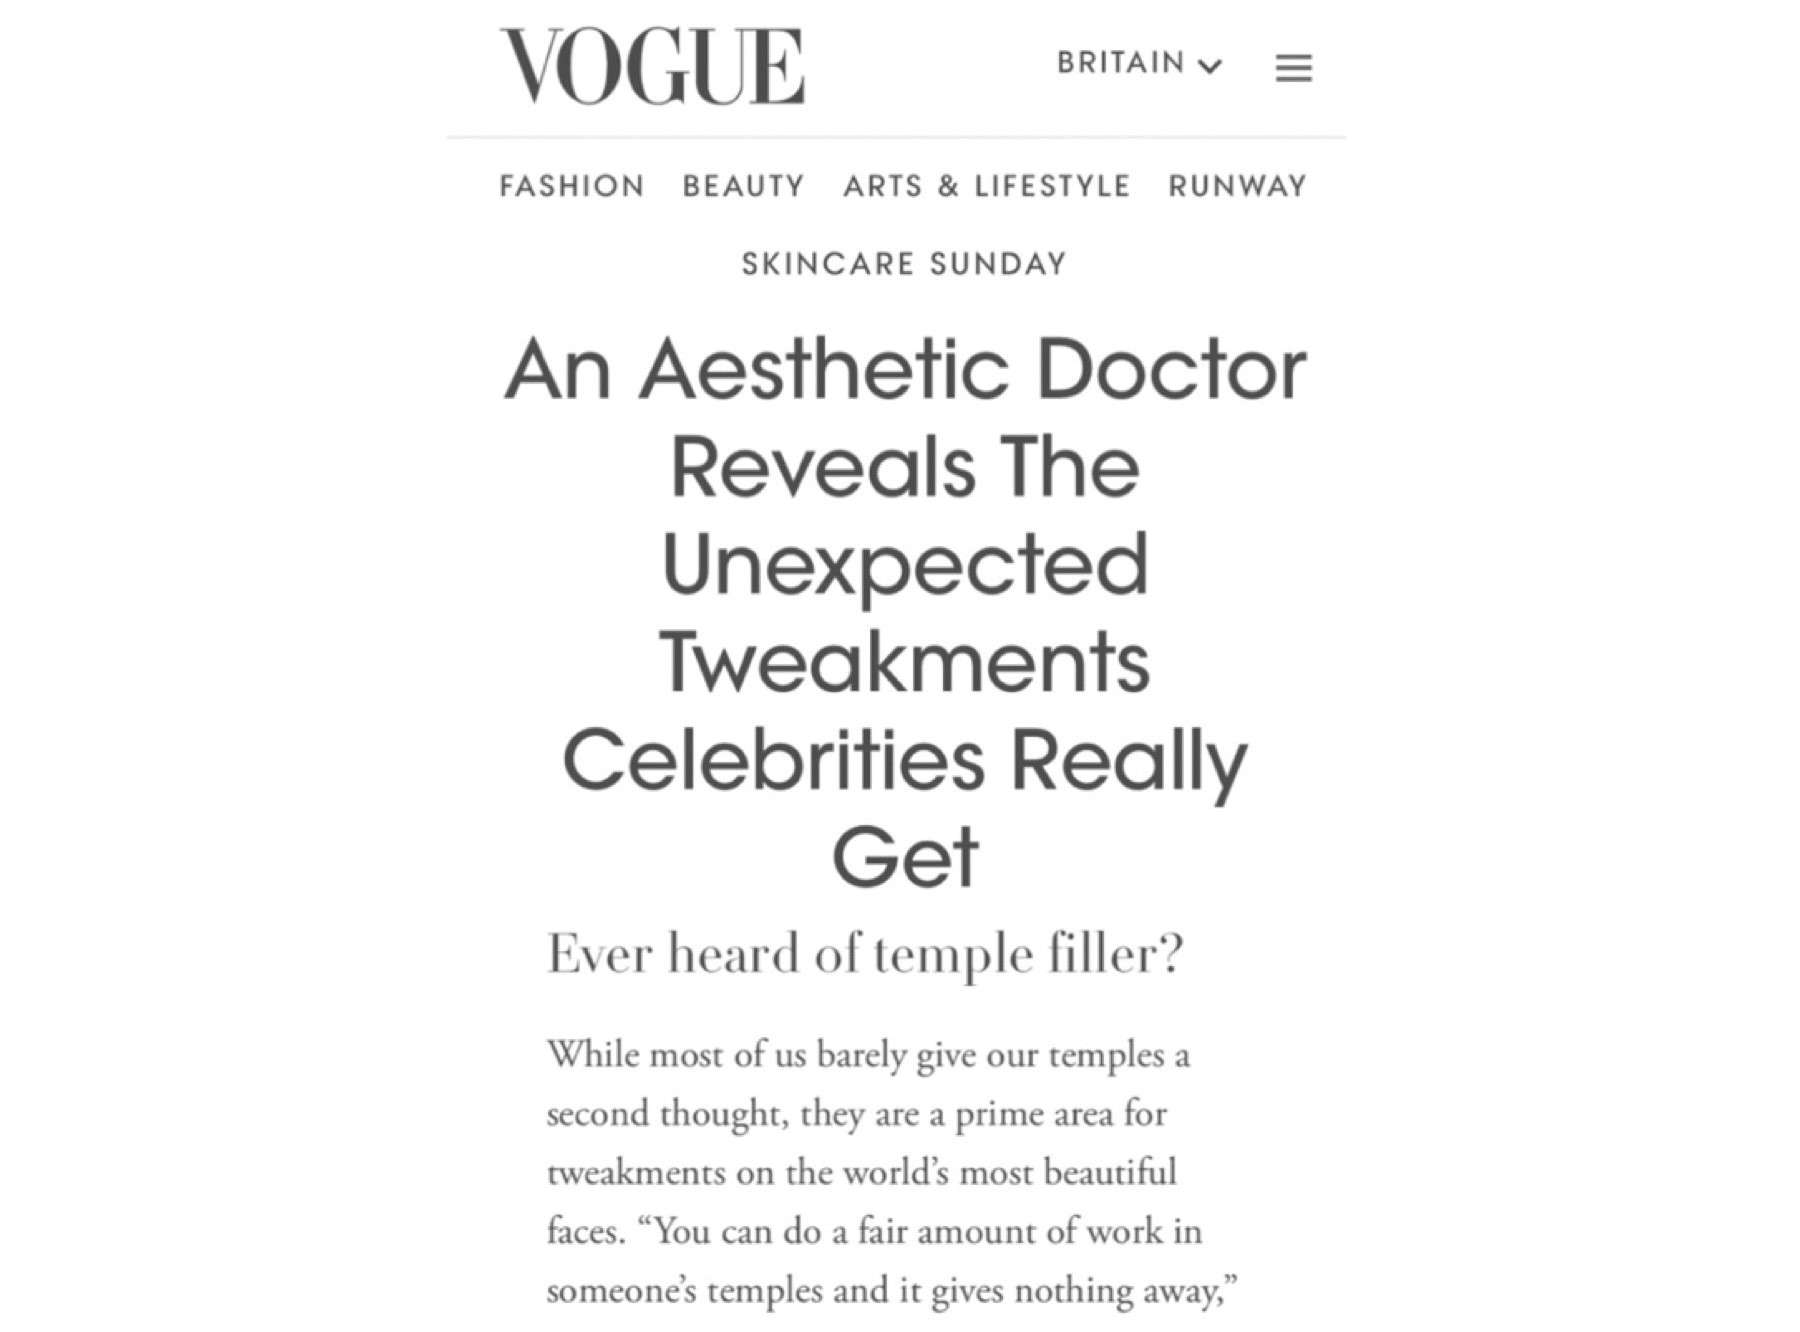Navigate to the Runway section
The width and height of the screenshot is (1800, 1332).
click(x=1237, y=186)
